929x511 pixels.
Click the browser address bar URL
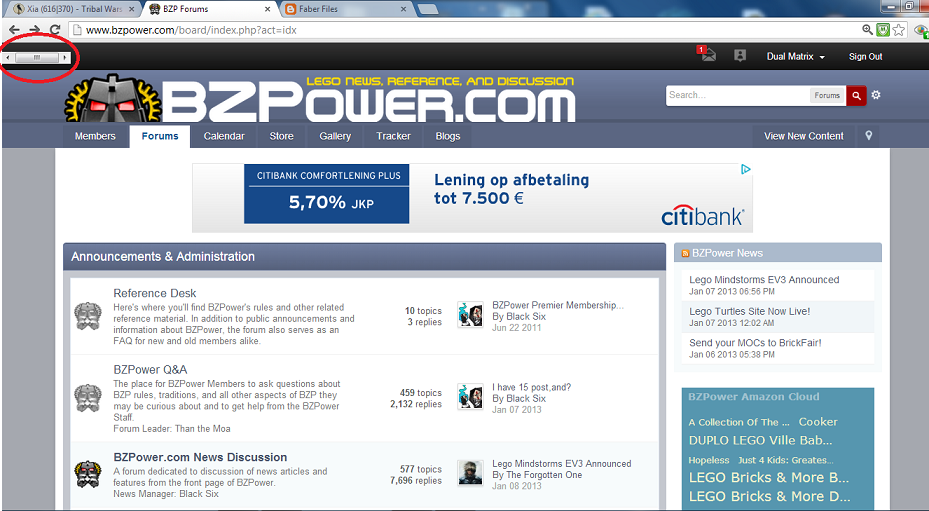coord(191,30)
